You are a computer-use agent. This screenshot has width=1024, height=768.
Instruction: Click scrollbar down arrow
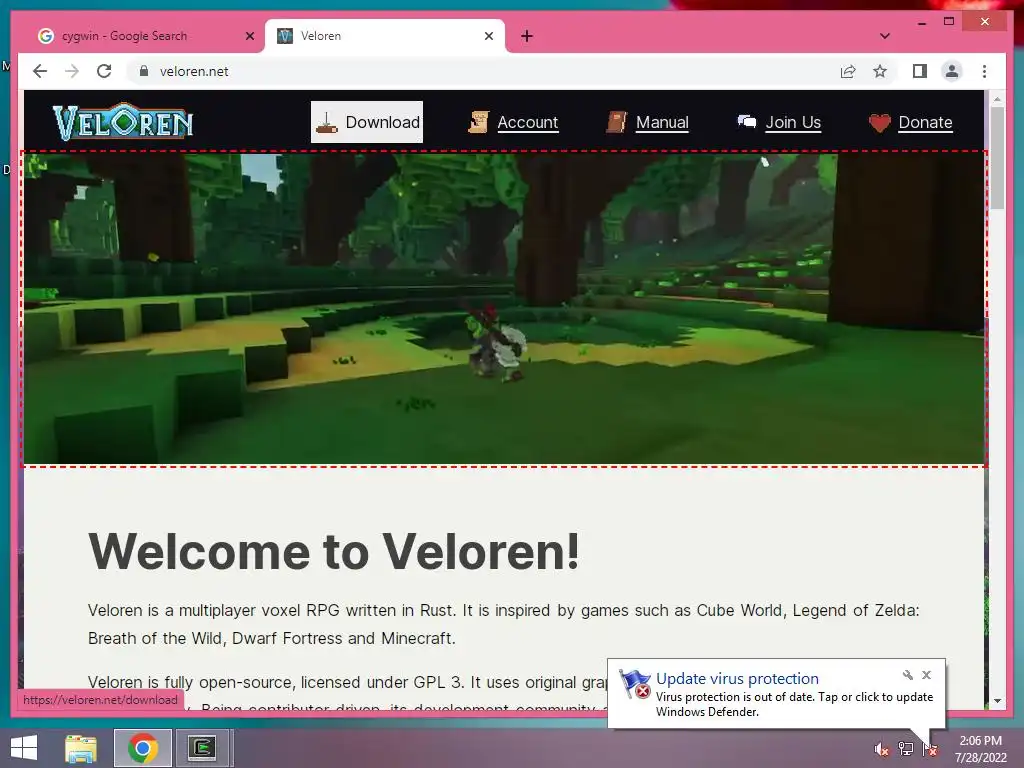click(997, 701)
